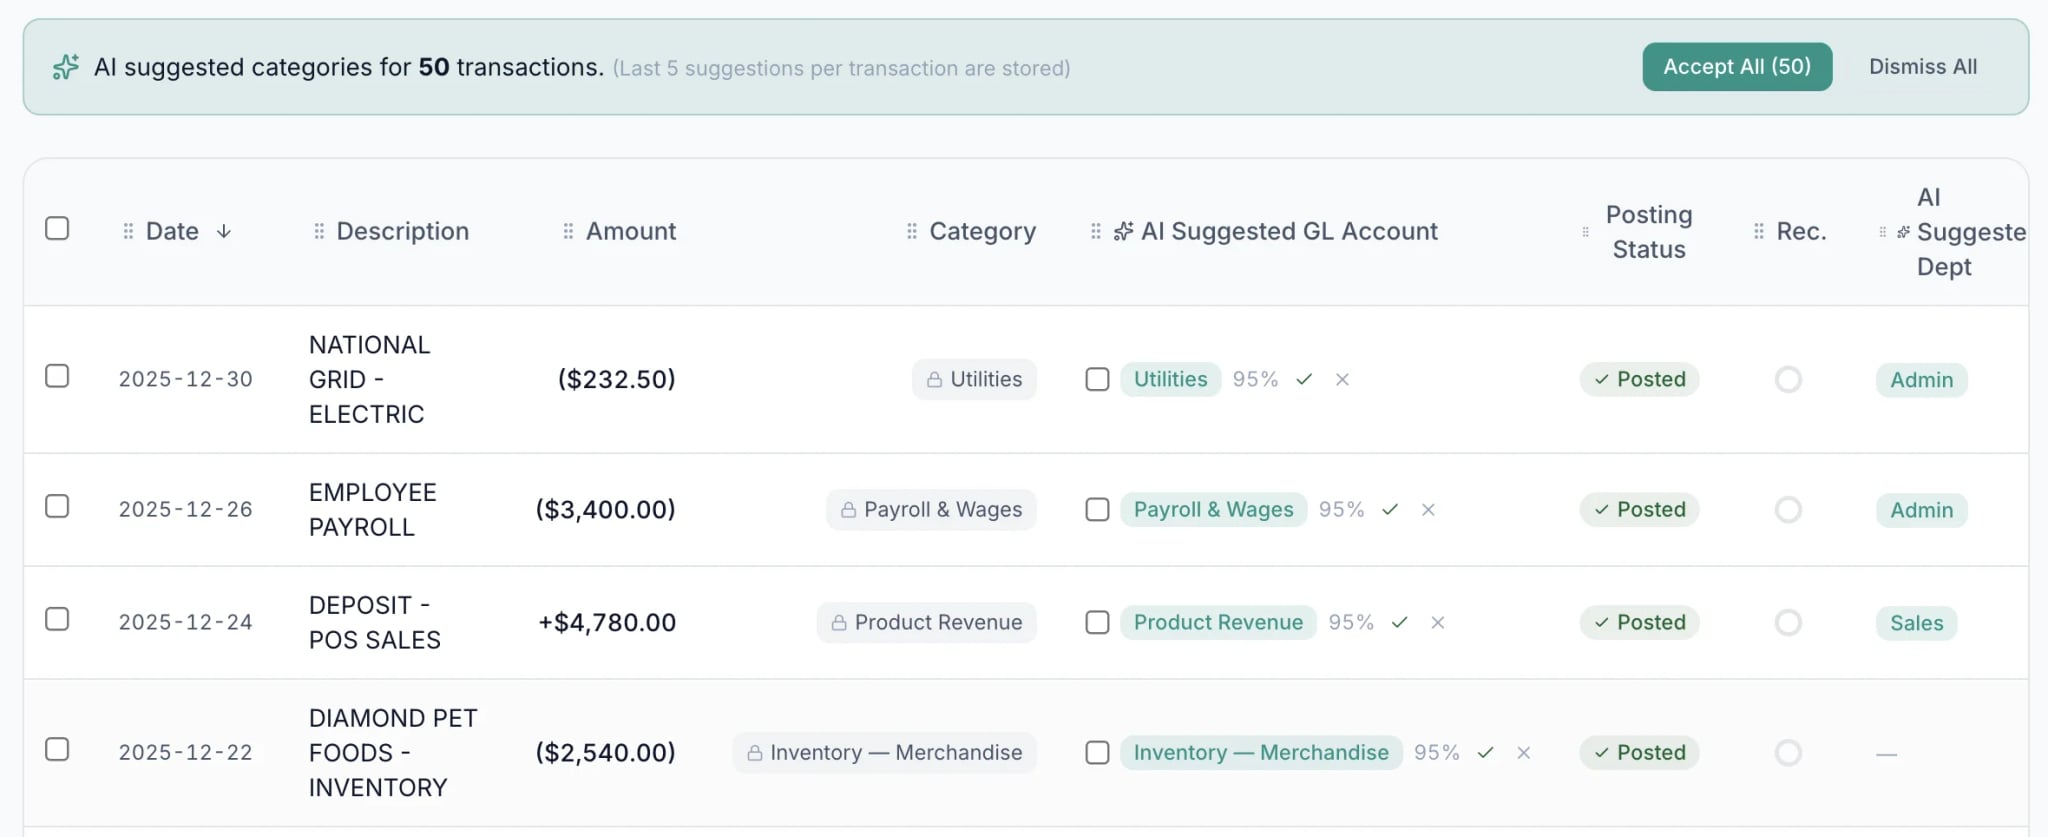Dismiss the Inventory — Merchandise suggestion X
2048x837 pixels.
click(1523, 753)
